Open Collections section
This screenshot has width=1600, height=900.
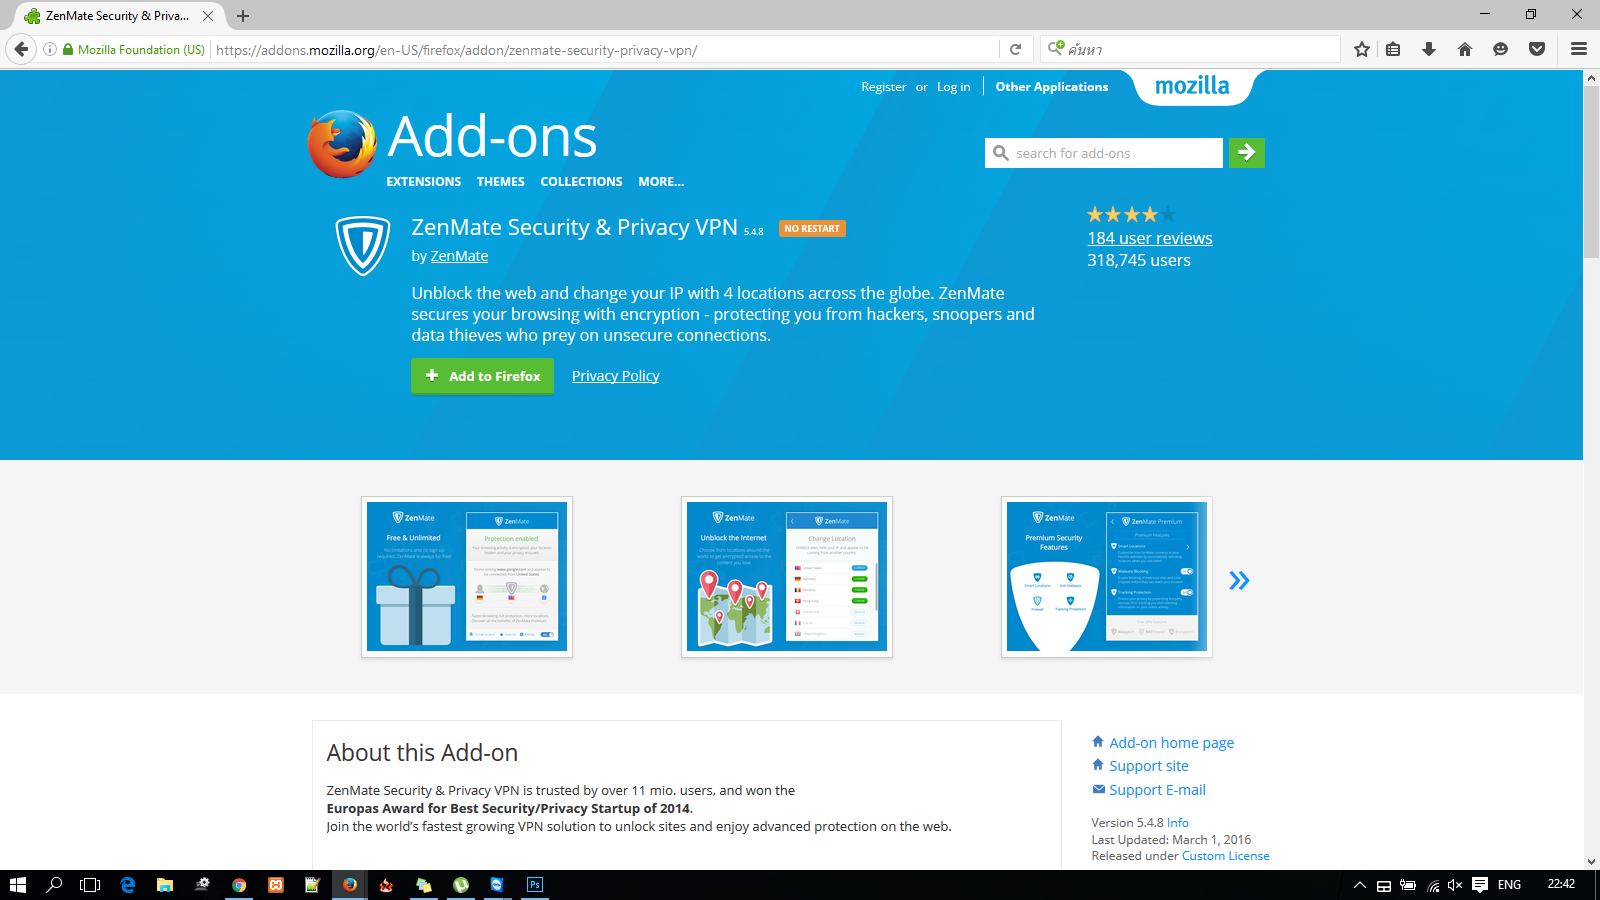point(581,182)
